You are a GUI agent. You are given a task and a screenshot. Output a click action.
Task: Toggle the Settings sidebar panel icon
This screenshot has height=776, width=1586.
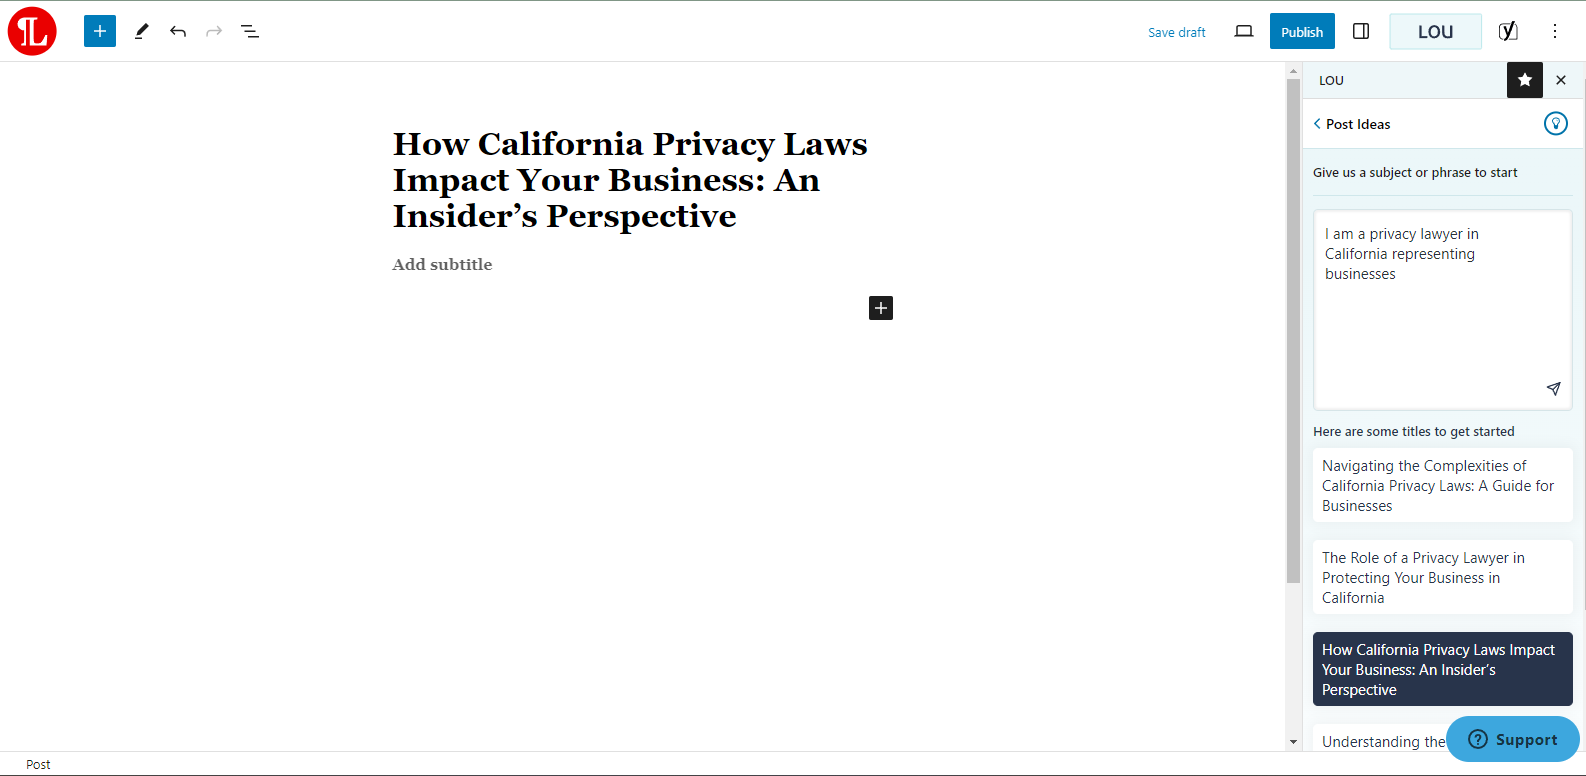coord(1361,31)
